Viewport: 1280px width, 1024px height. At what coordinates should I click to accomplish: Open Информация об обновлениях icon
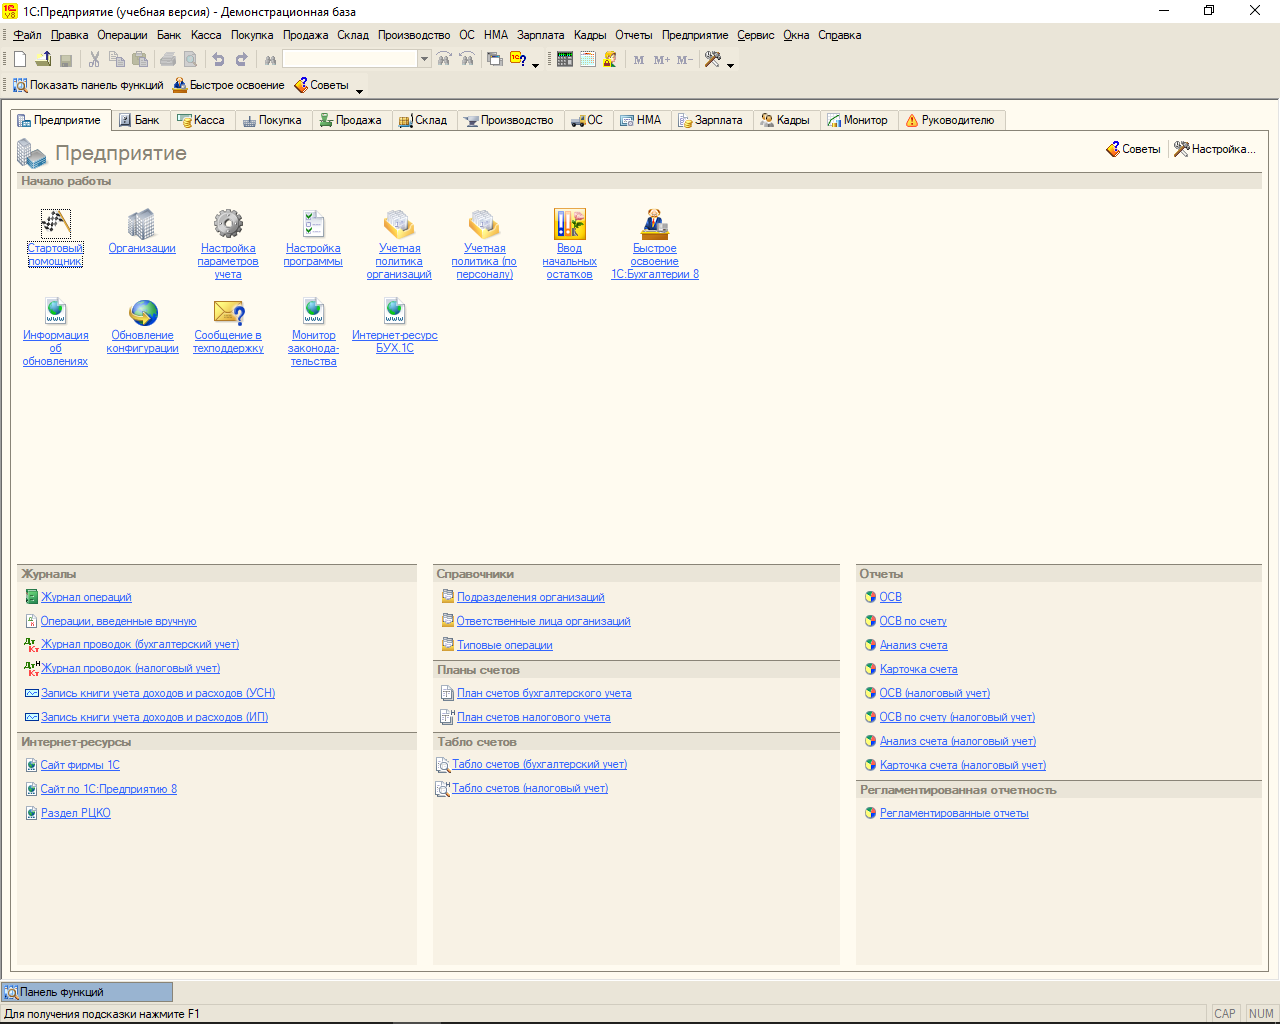point(56,311)
